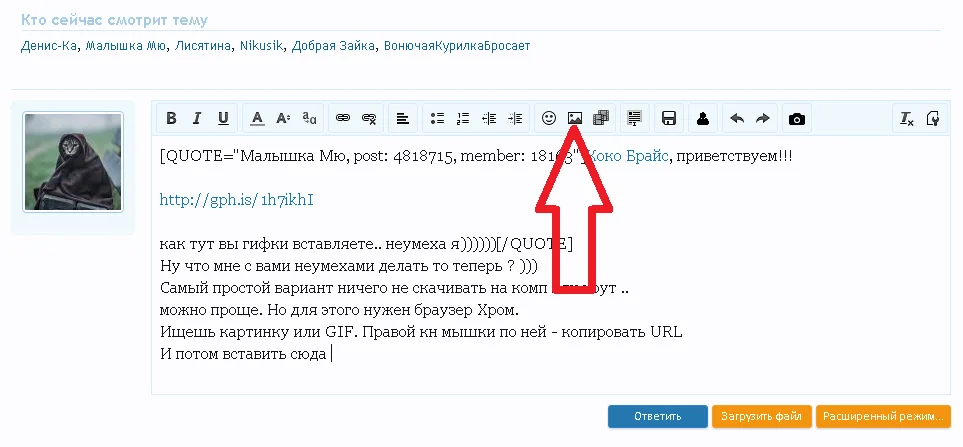Click the cat avatar thumbnail
The image size is (963, 447).
click(73, 162)
